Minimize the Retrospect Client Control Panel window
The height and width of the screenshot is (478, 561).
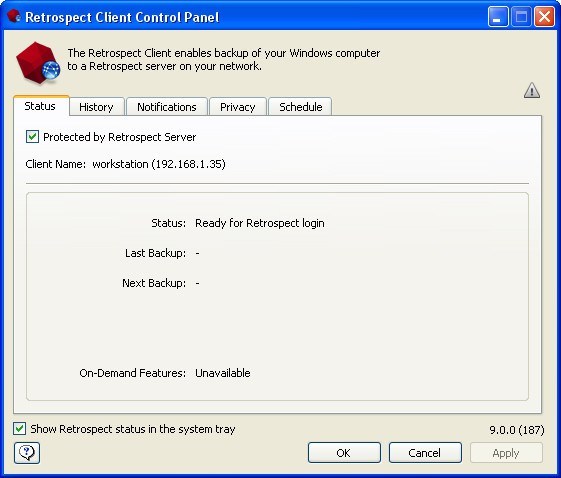498,17
